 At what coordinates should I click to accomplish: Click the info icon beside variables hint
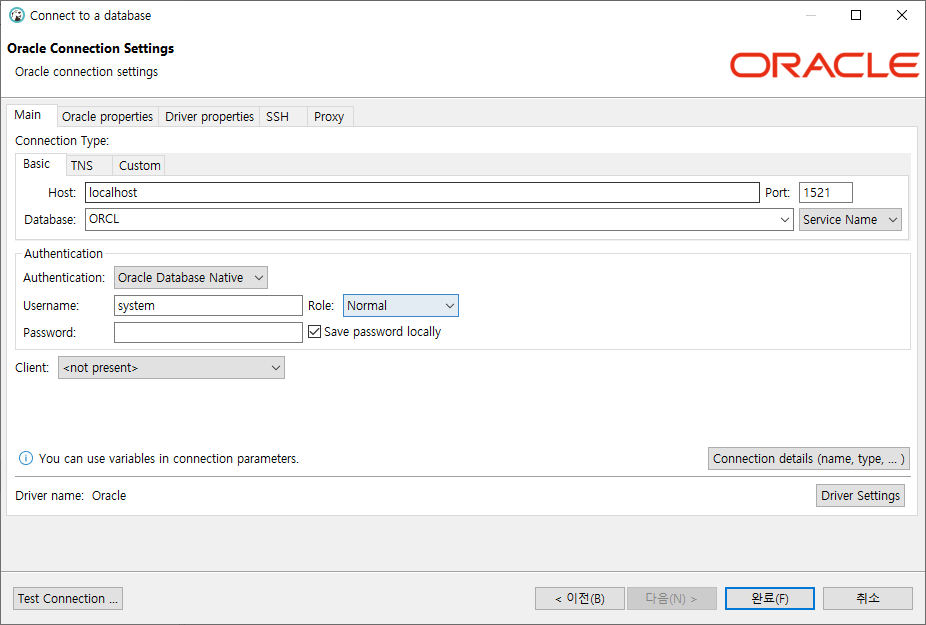(26, 458)
